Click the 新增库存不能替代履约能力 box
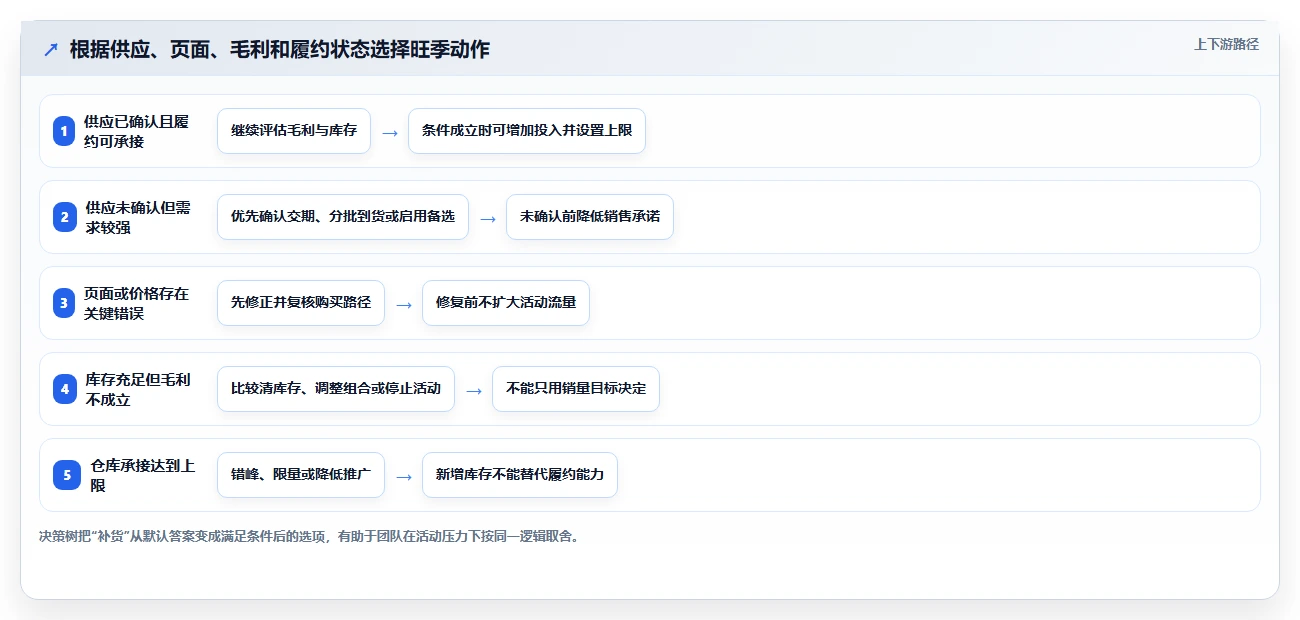1300x620 pixels. tap(520, 475)
